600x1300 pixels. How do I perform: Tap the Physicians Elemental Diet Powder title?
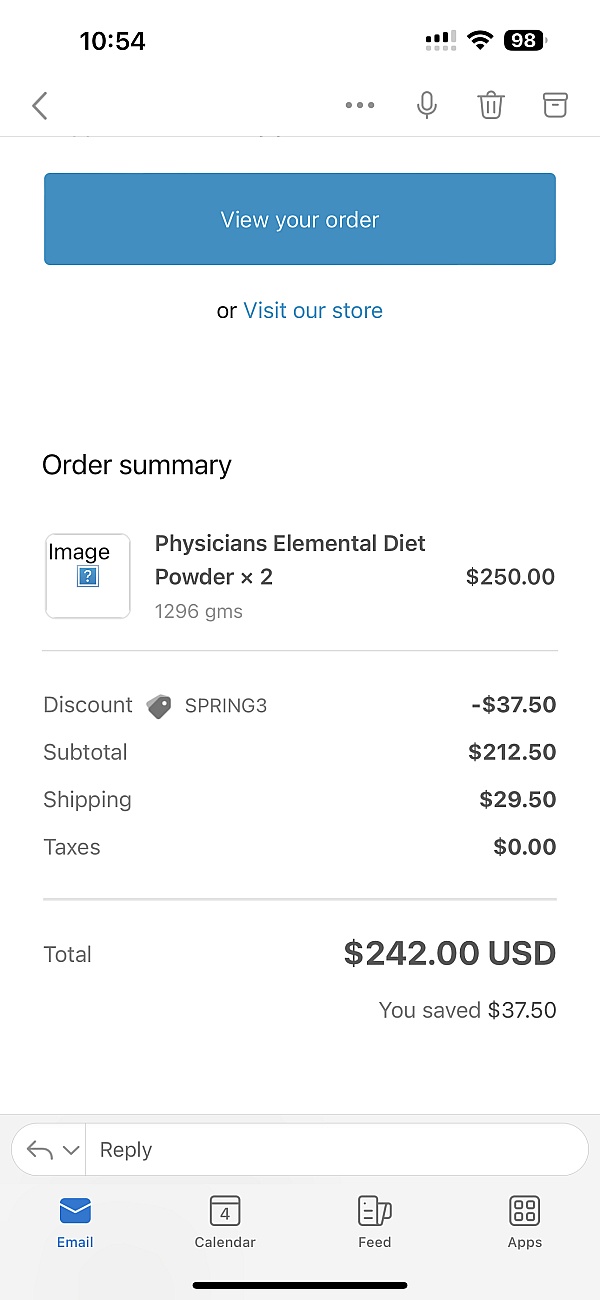coord(290,560)
